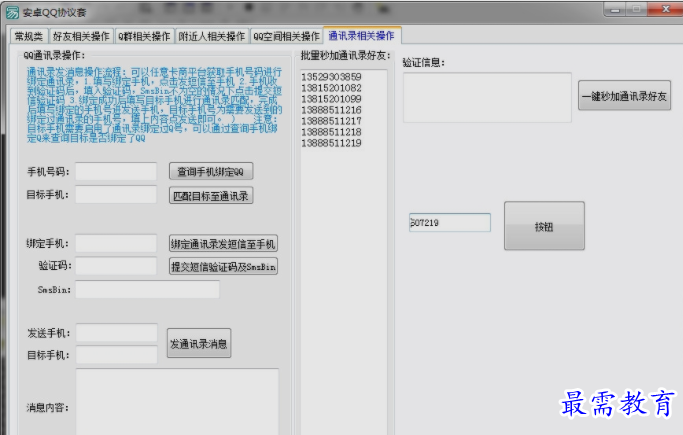Click 一键秒加通讯录好友 button
683x435 pixels.
point(625,96)
